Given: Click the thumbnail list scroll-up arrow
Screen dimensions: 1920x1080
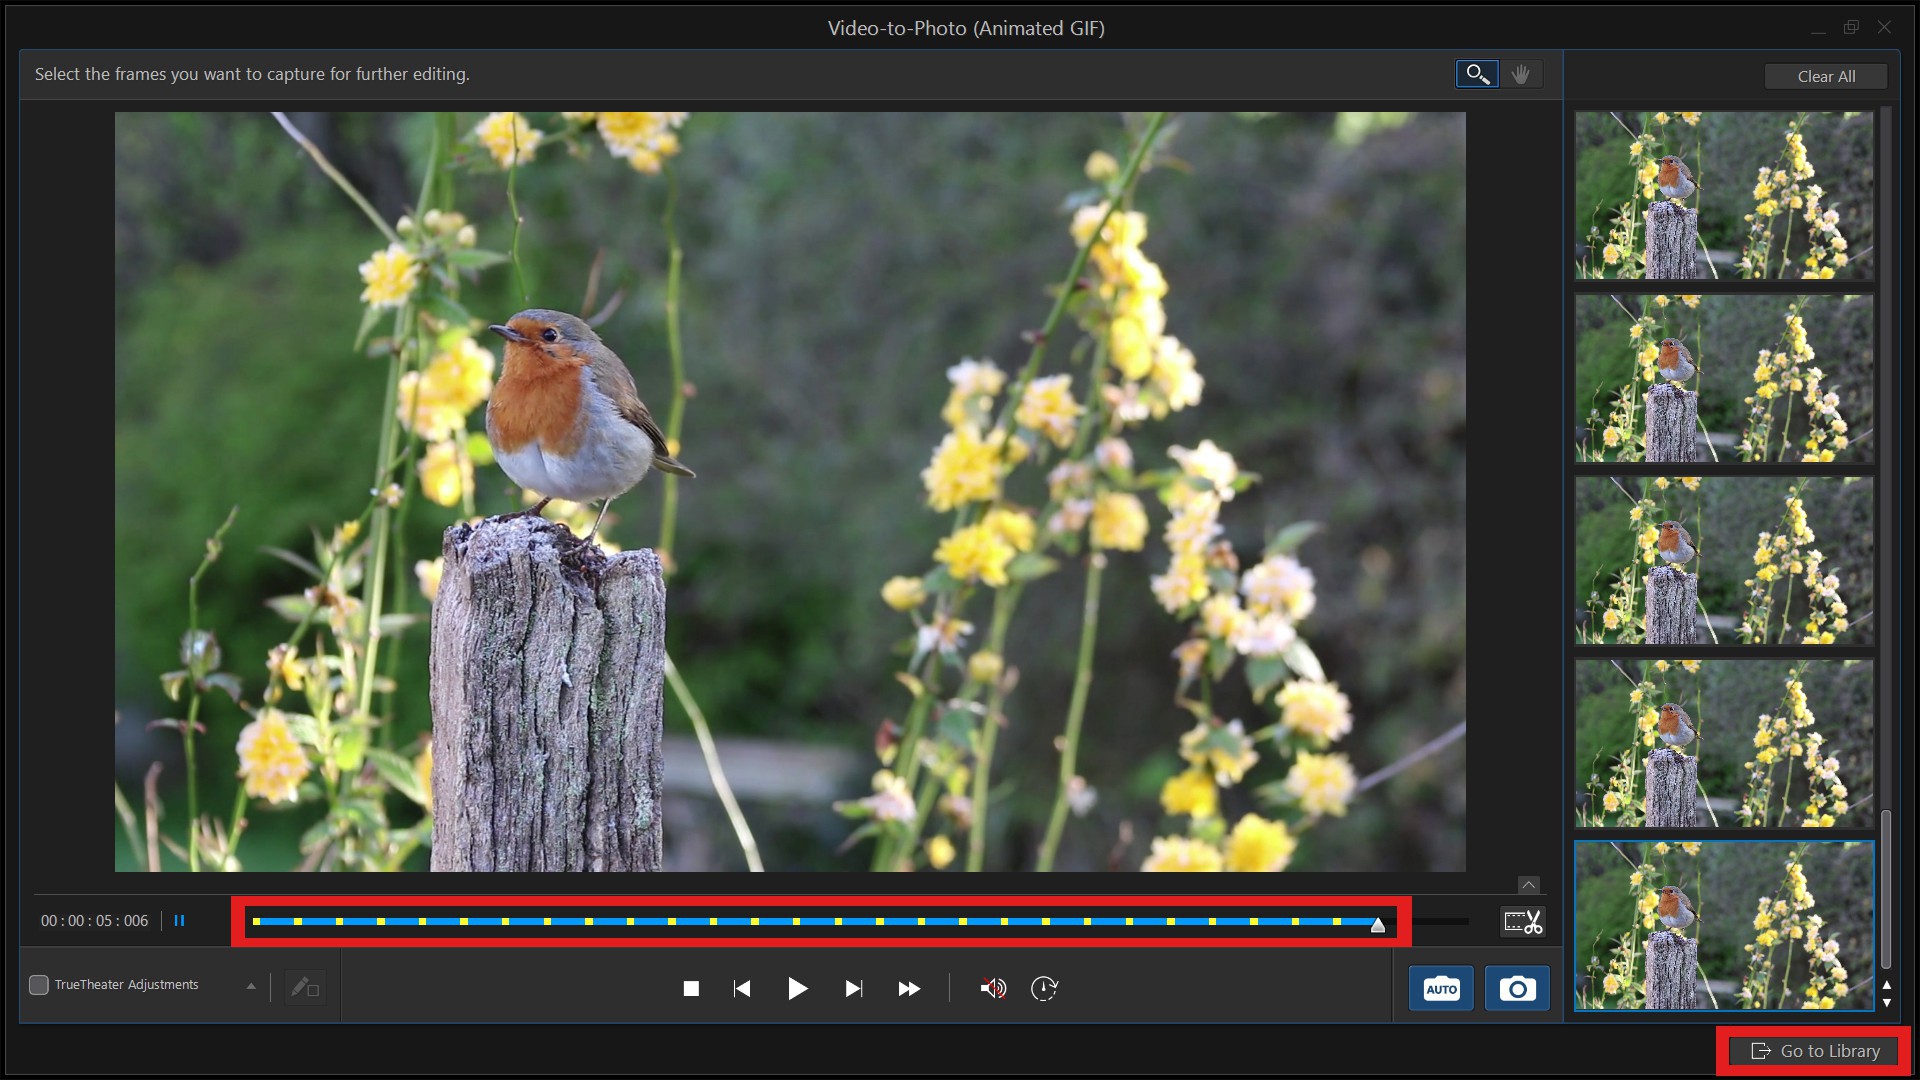Looking at the screenshot, I should (x=1887, y=985).
